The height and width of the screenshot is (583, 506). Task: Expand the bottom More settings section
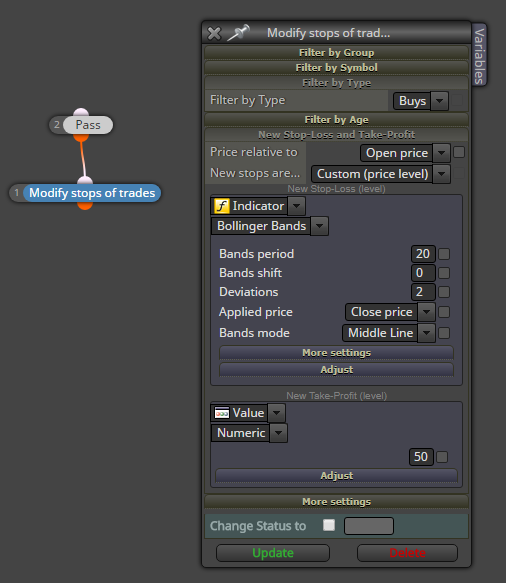tap(336, 502)
